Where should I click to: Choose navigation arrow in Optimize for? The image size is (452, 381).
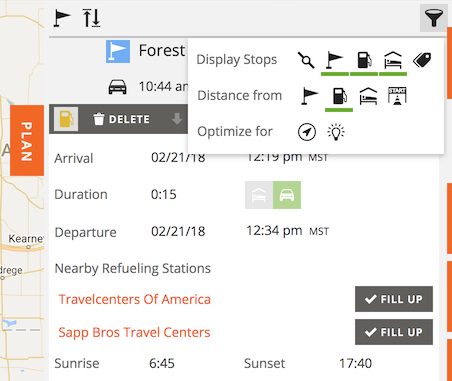(x=307, y=132)
